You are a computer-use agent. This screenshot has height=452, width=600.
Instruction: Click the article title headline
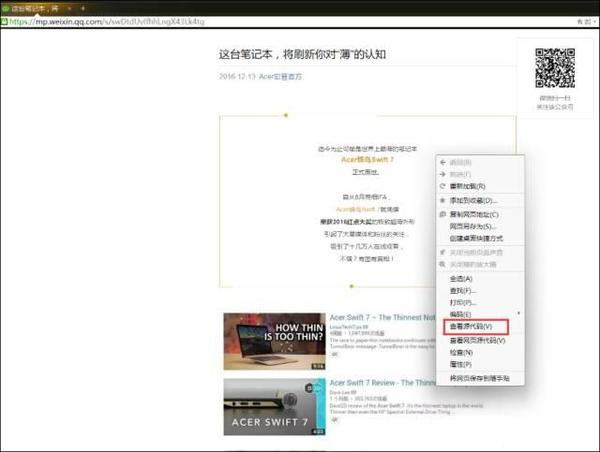point(302,54)
